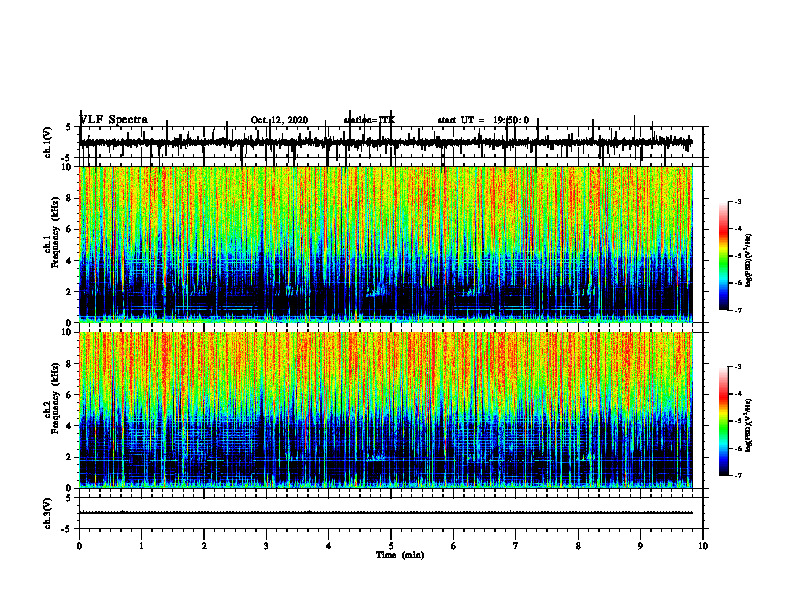Click the "8" kHz tick on ch.2 spectrogram
Viewport: 792px width, 612px height.
coord(70,364)
